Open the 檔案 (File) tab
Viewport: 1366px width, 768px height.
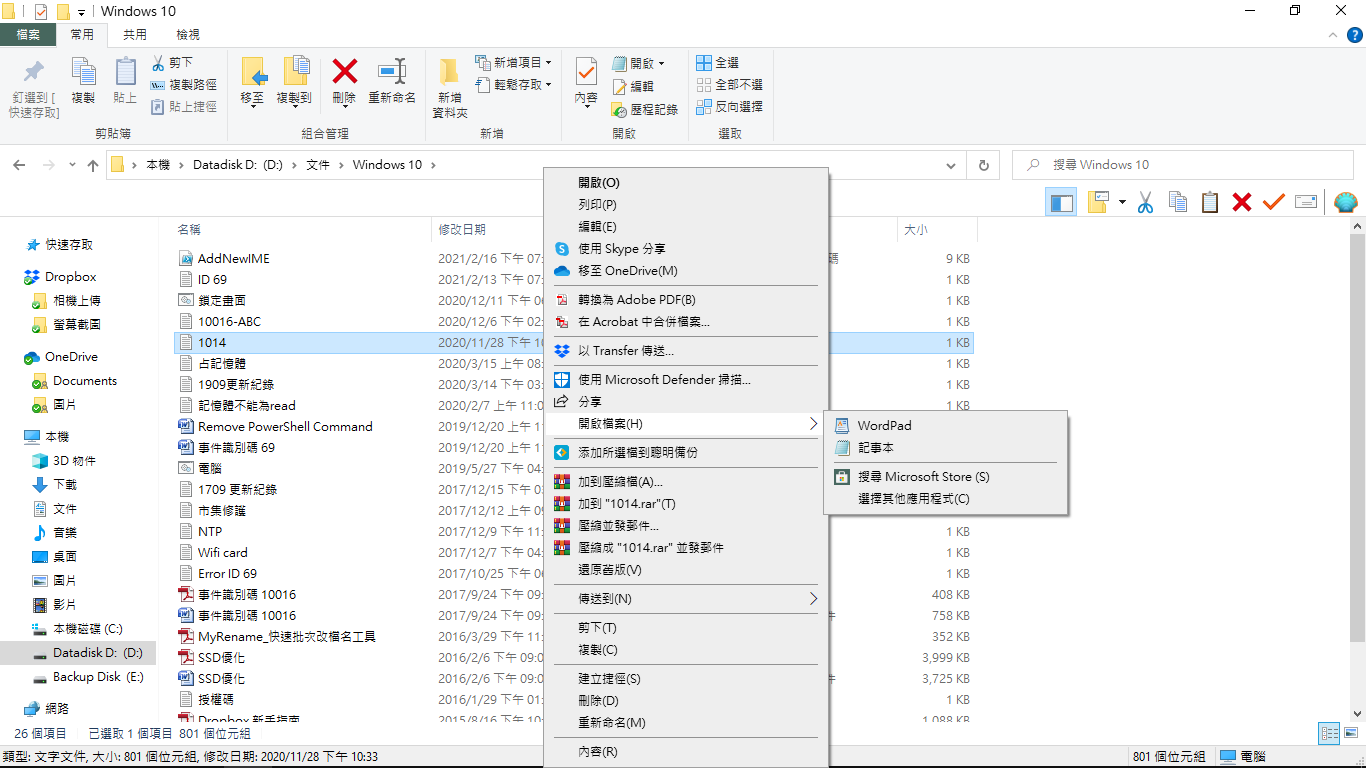click(x=28, y=34)
